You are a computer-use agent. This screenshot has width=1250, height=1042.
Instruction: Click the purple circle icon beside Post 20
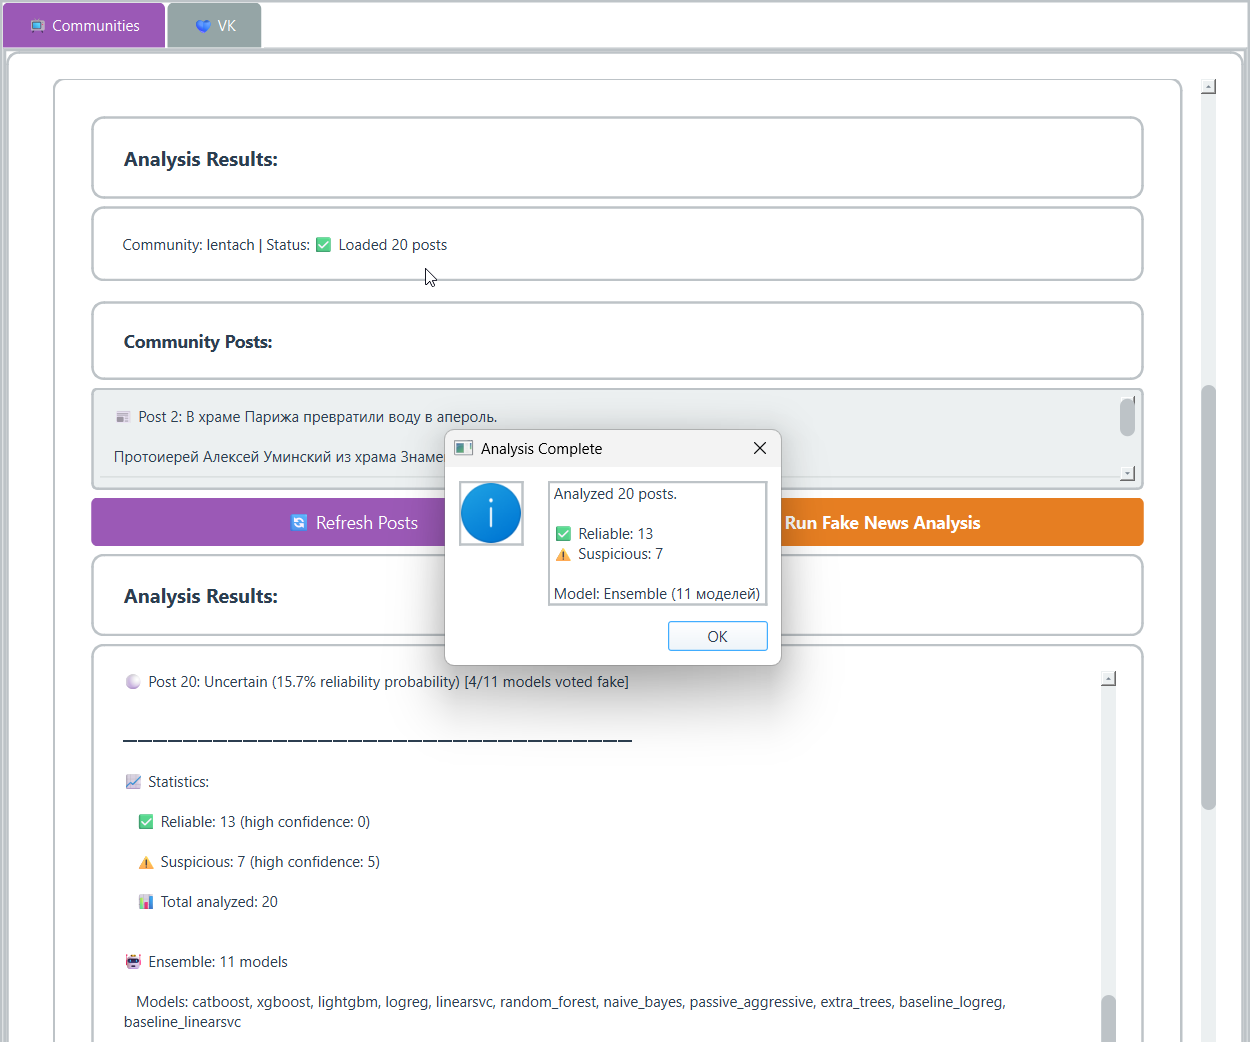pyautogui.click(x=133, y=682)
